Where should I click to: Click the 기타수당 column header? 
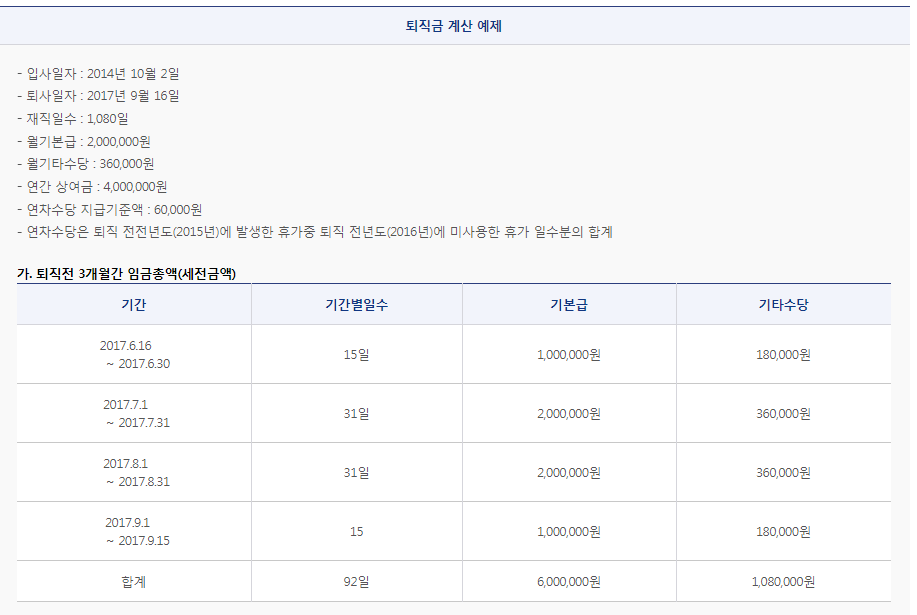(x=784, y=305)
